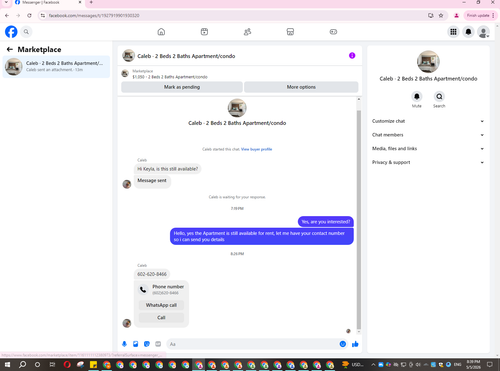Click the phone icon in Phone number card
The width and height of the screenshot is (500, 371).
point(143,290)
